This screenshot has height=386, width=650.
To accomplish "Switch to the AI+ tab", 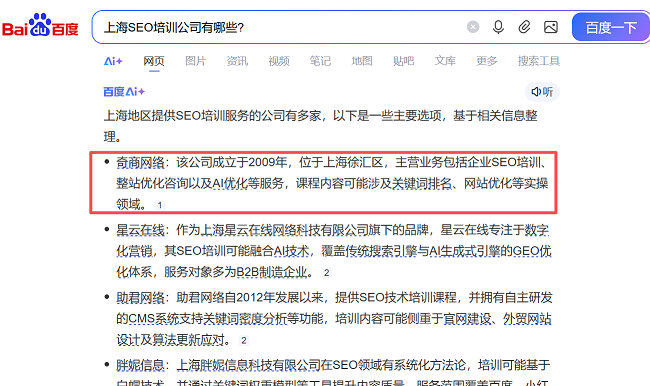I will point(113,61).
